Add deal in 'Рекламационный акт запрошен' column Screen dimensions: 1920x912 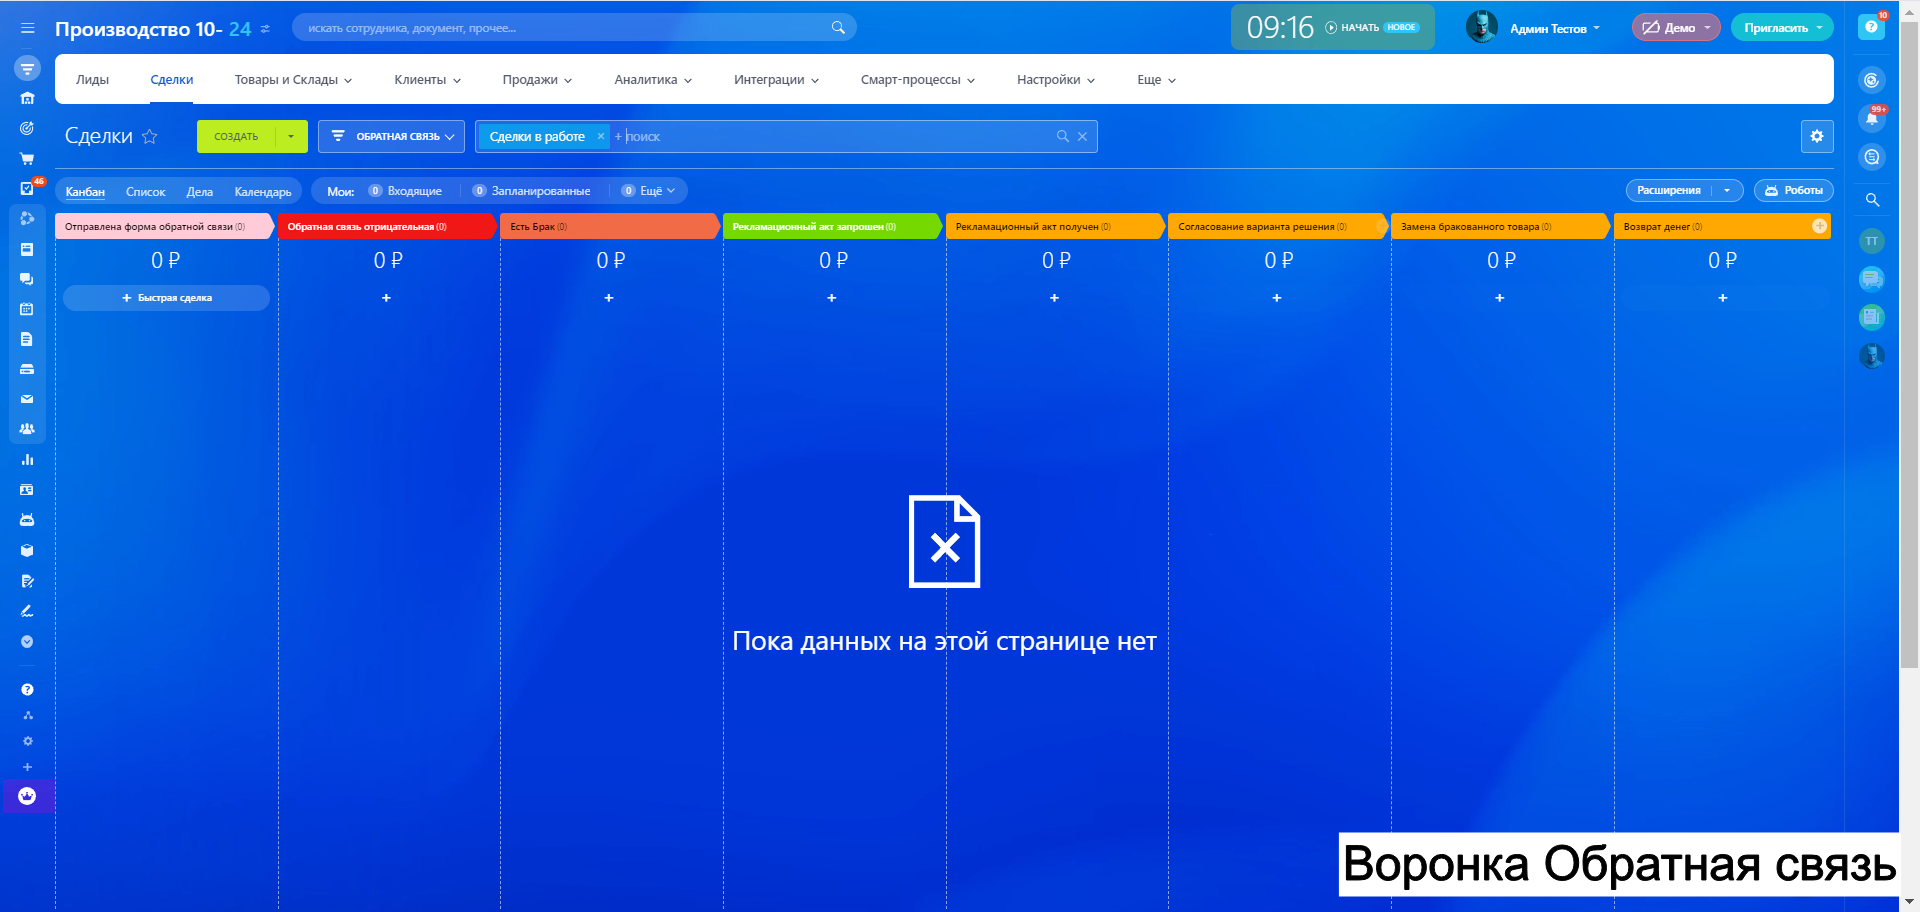(x=832, y=298)
